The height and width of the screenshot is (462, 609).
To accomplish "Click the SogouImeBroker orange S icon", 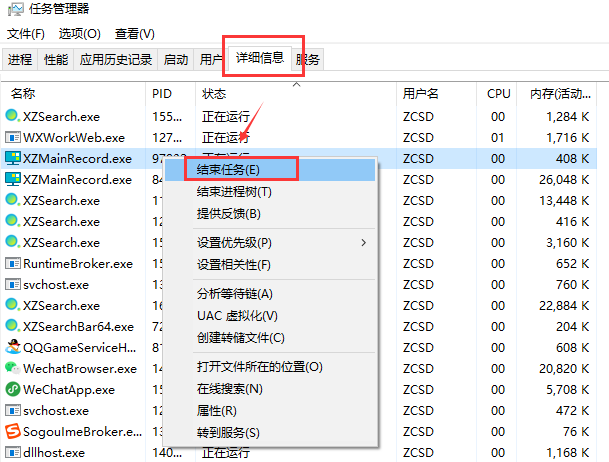I will click(12, 431).
